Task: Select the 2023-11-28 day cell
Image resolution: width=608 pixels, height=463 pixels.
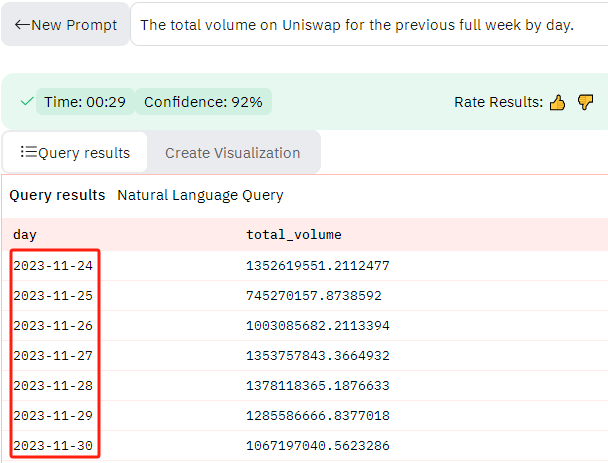Action: tap(53, 385)
